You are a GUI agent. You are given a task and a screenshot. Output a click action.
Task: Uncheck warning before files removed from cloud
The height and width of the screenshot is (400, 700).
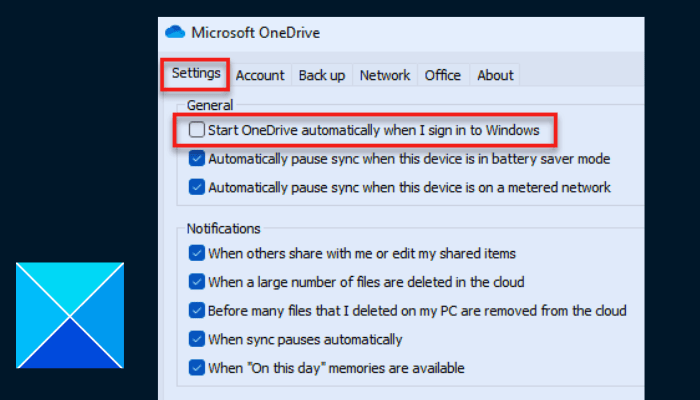[197, 311]
